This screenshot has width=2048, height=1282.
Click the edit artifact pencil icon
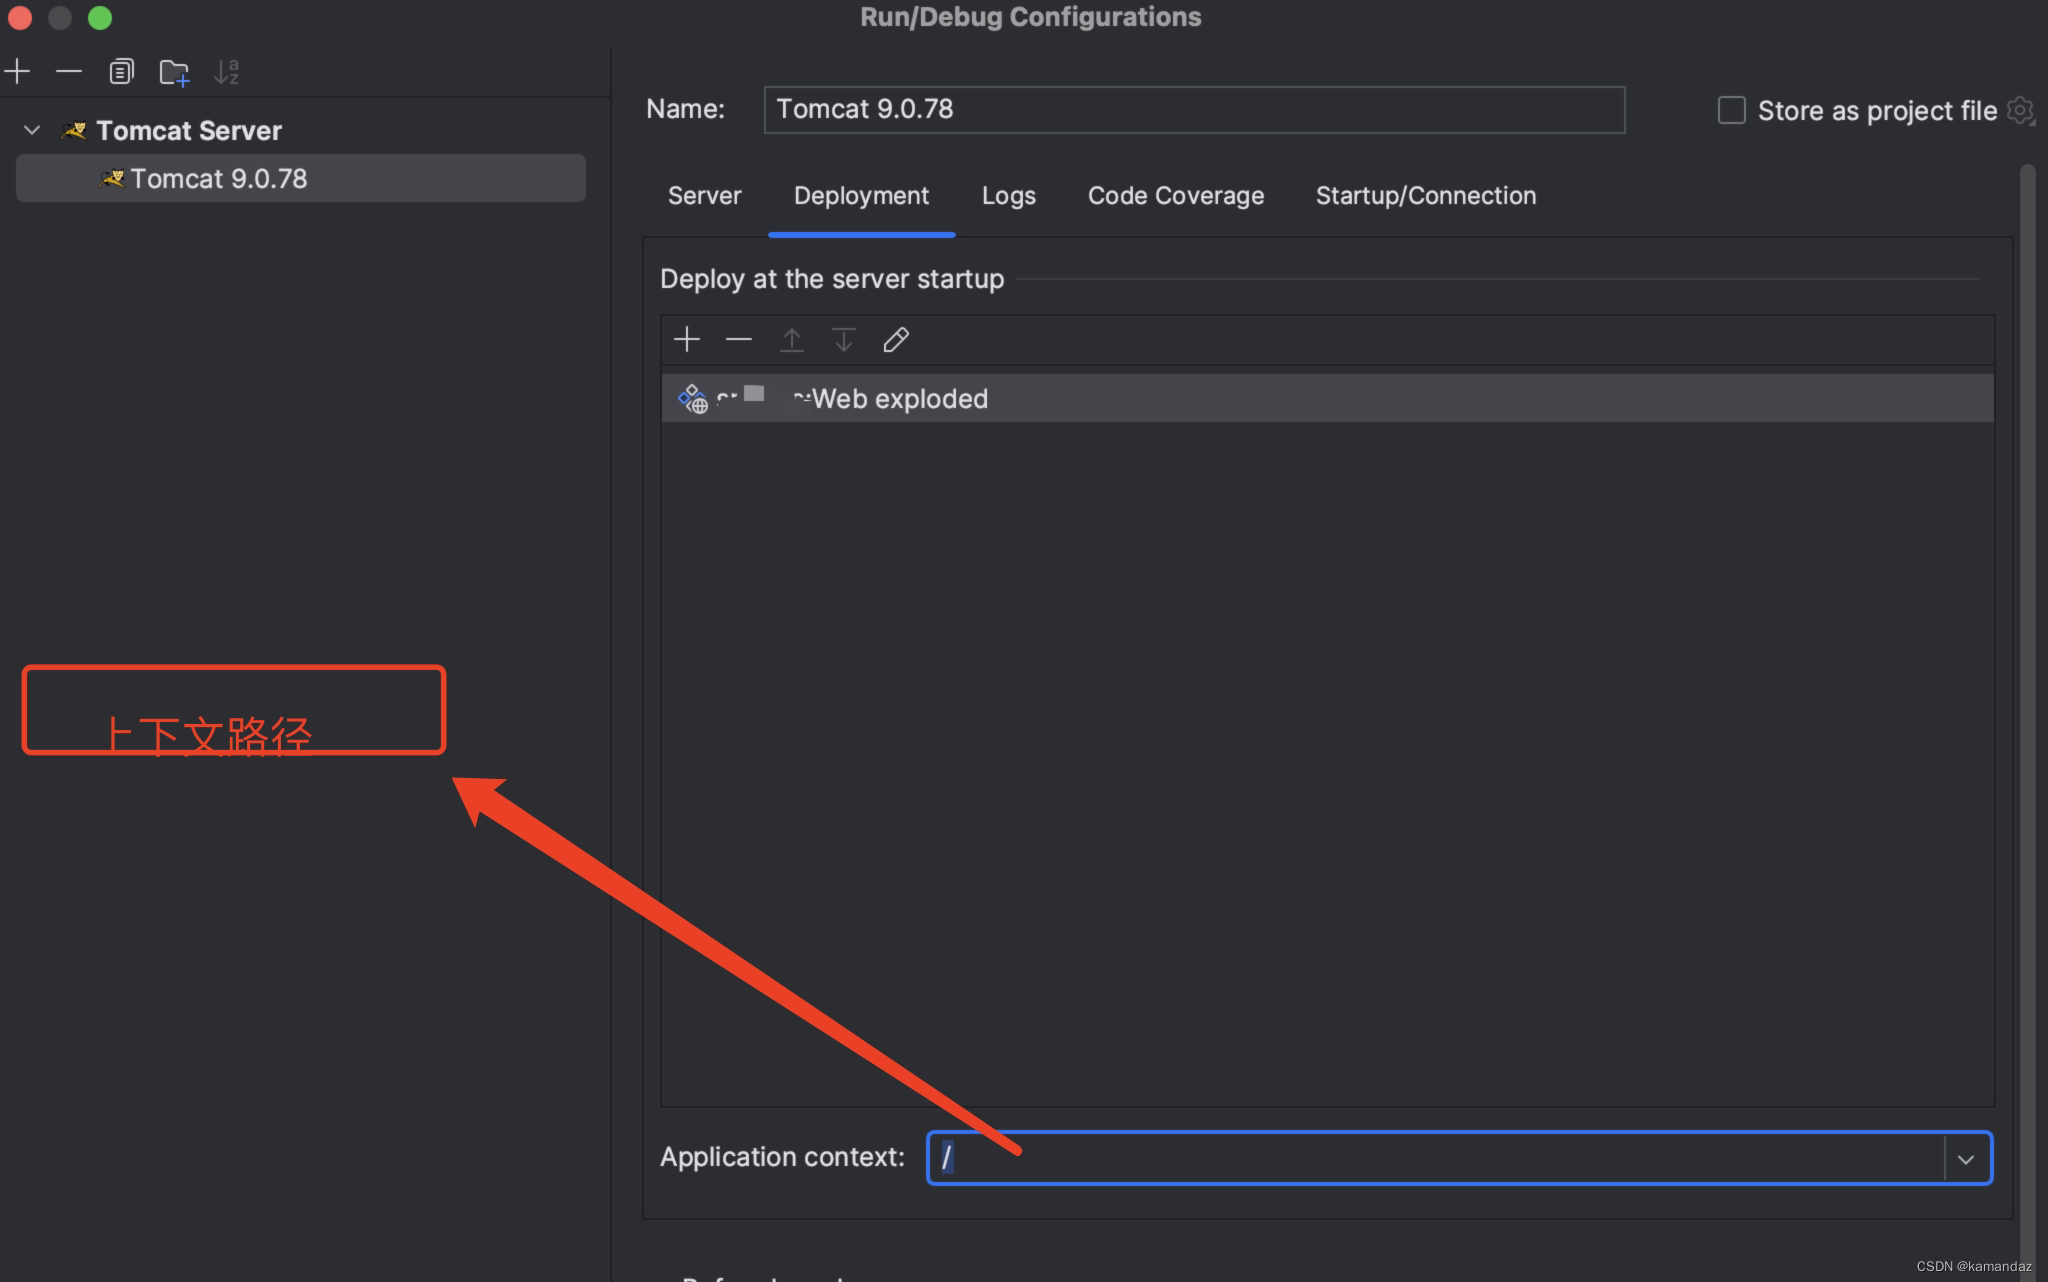pos(895,340)
